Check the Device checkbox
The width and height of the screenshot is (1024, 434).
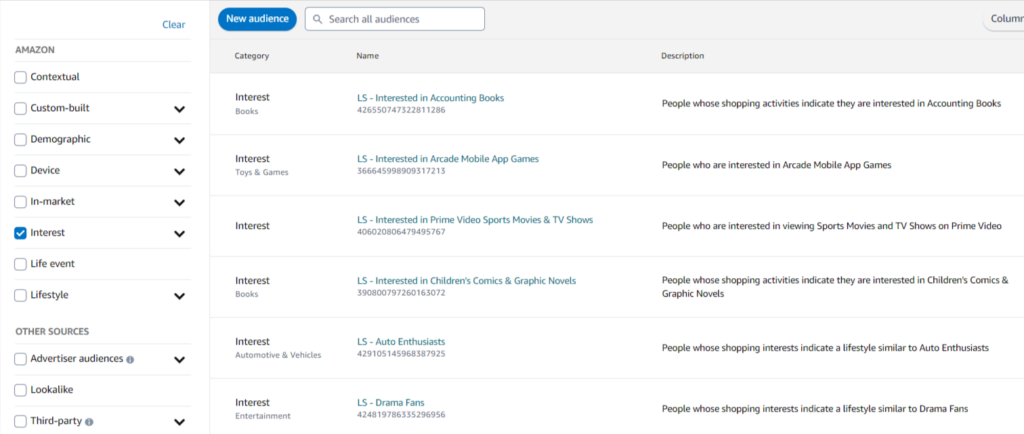(20, 170)
